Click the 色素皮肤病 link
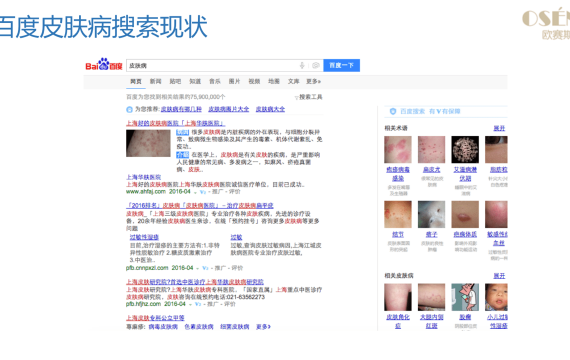This screenshot has width=570, height=360. click(x=199, y=327)
